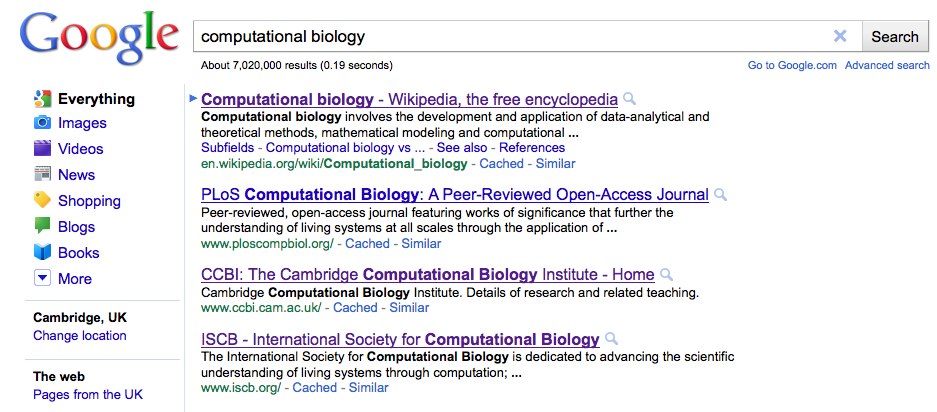This screenshot has width=937, height=412.
Task: Preview the PLoS result with magnifier icon
Action: (720, 195)
